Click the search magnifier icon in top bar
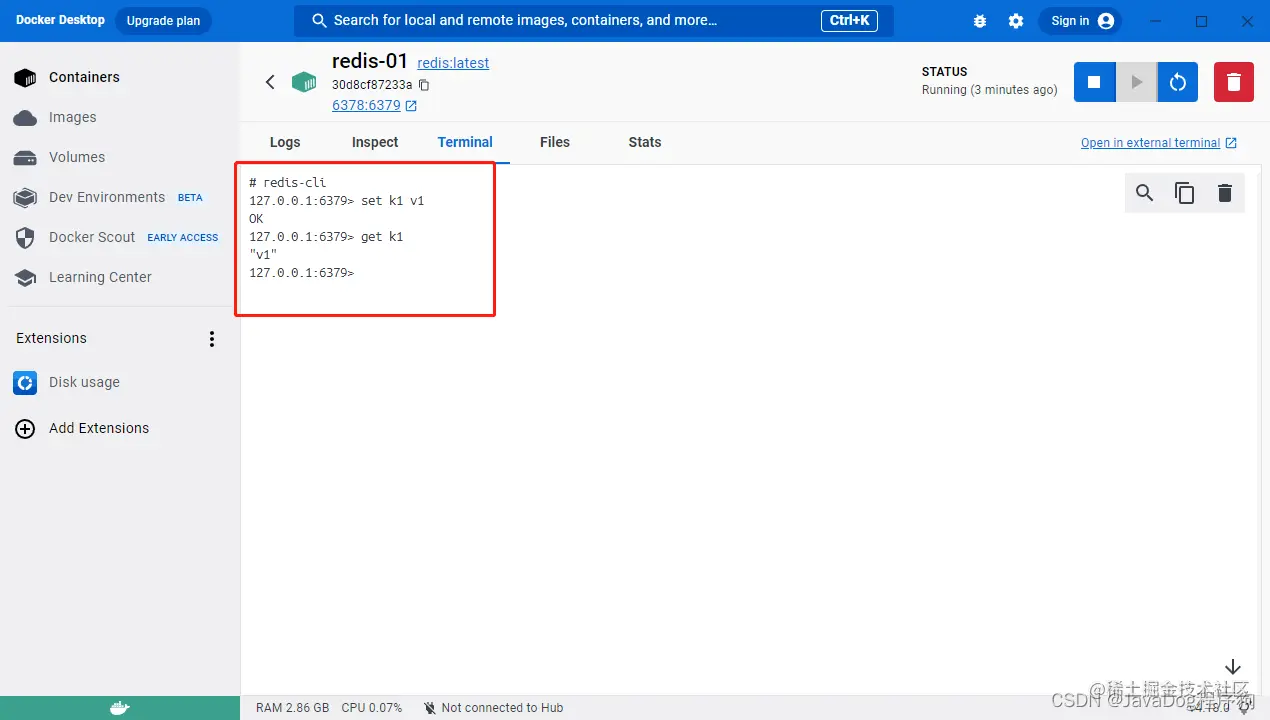1270x720 pixels. coord(320,20)
